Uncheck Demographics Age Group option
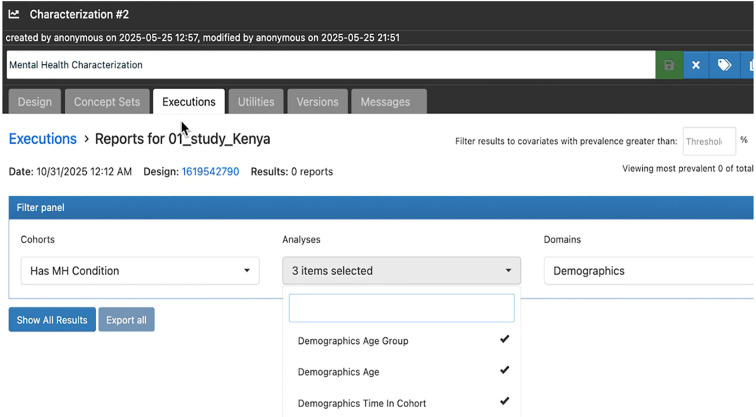756x417 pixels. [401, 341]
